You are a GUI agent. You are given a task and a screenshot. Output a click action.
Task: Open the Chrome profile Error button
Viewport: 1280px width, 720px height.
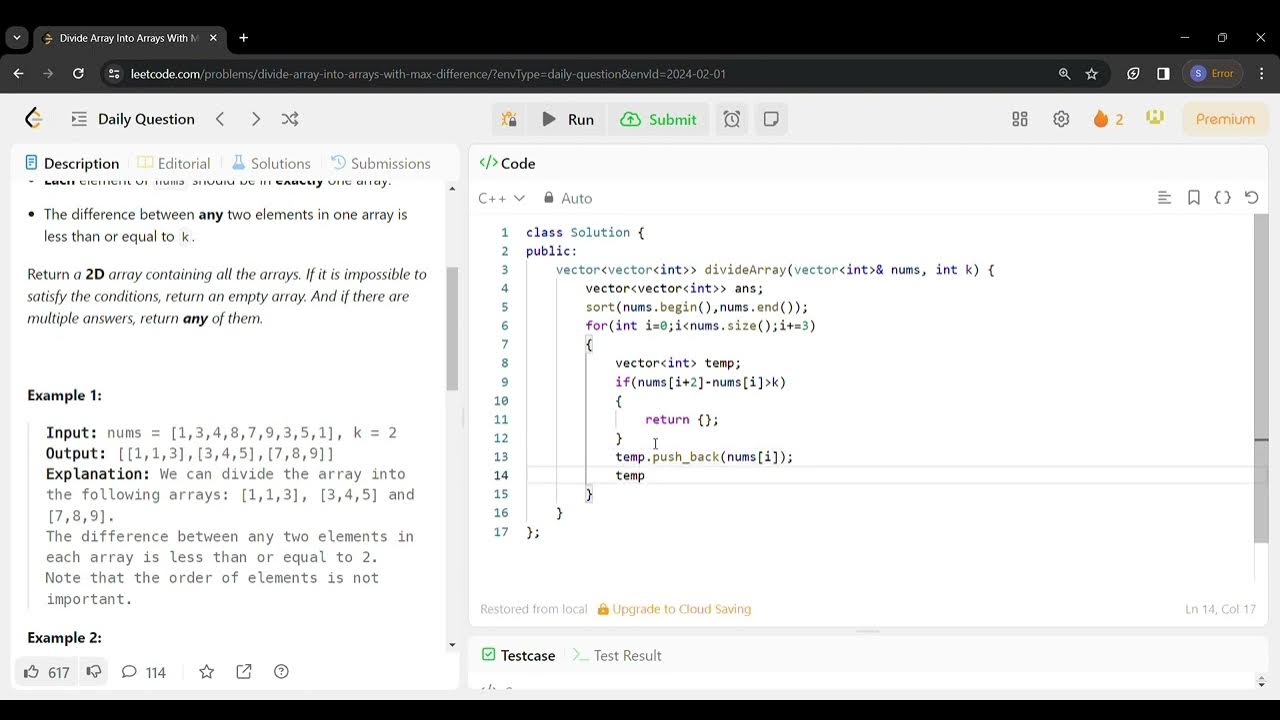tap(1212, 73)
